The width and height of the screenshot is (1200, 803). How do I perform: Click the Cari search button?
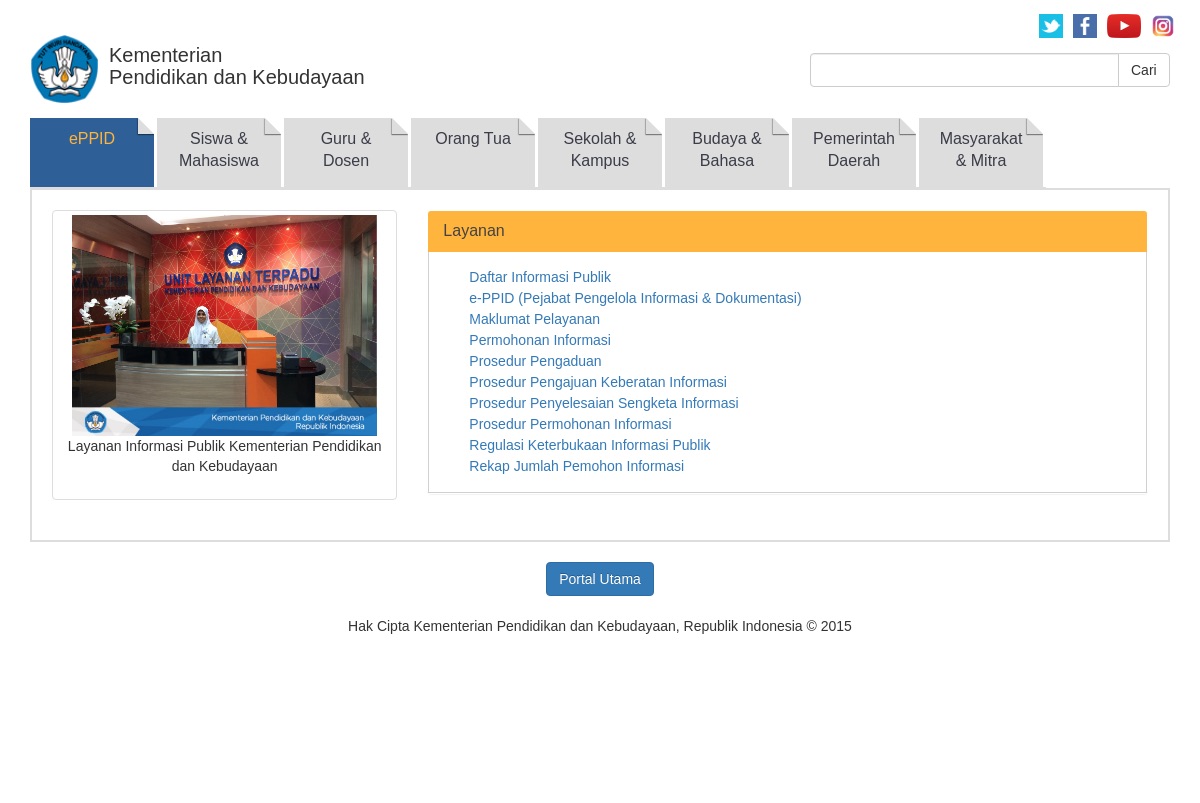tap(1144, 70)
